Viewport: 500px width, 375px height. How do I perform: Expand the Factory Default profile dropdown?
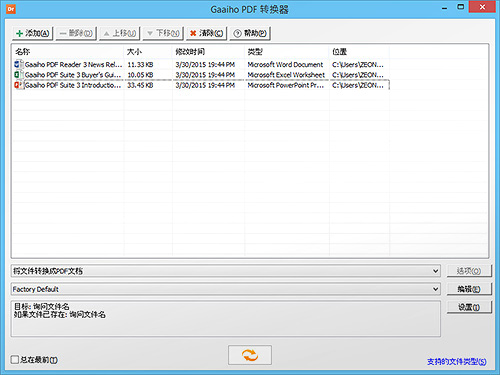tap(225, 289)
